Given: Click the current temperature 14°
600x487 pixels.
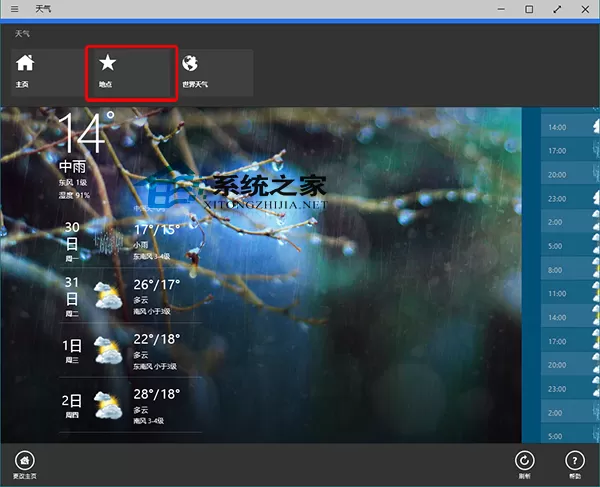Looking at the screenshot, I should tap(86, 132).
